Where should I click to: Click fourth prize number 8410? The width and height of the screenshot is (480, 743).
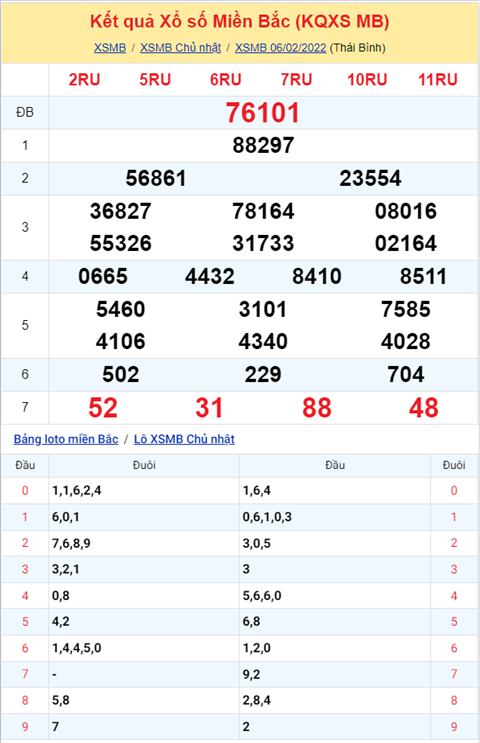tap(317, 277)
